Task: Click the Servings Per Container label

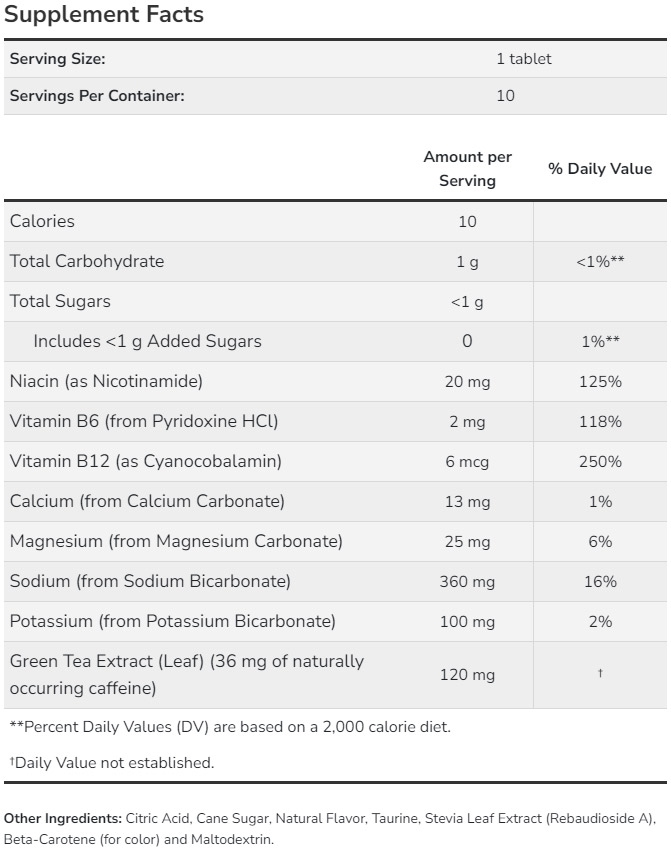Action: (97, 96)
